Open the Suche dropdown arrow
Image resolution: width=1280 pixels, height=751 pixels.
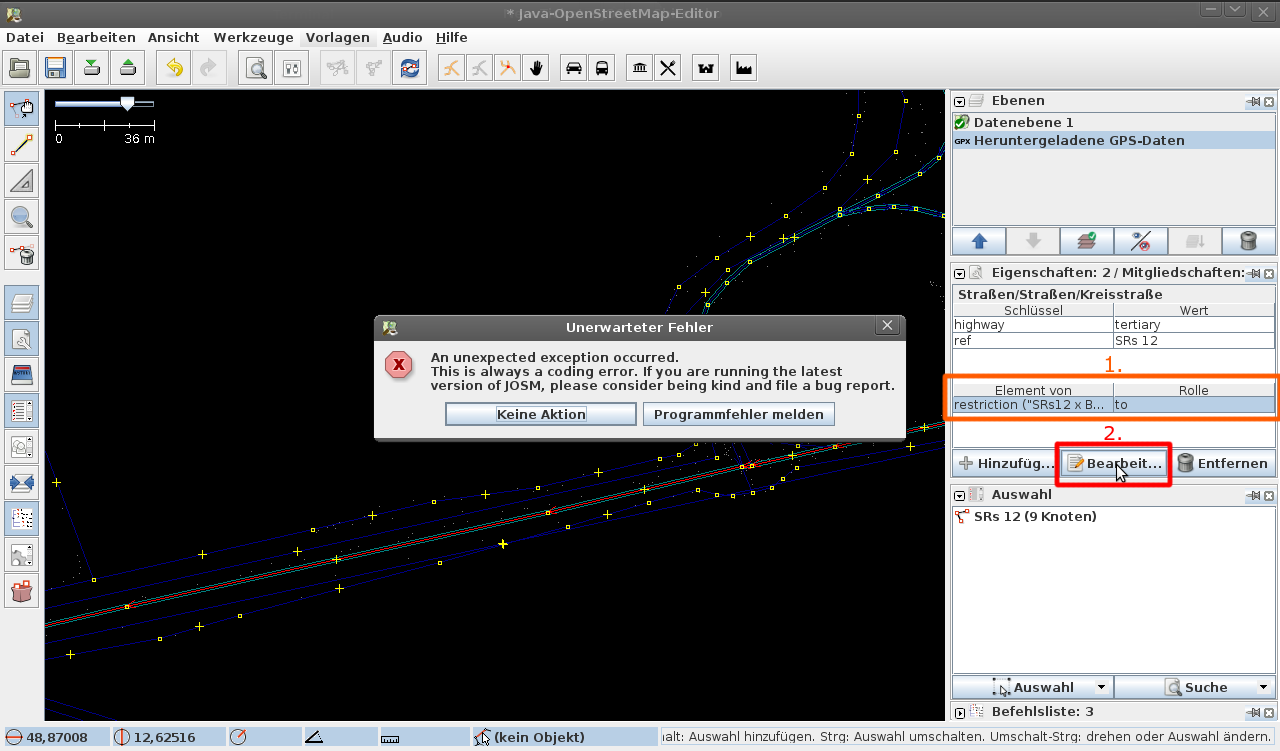click(x=1264, y=687)
